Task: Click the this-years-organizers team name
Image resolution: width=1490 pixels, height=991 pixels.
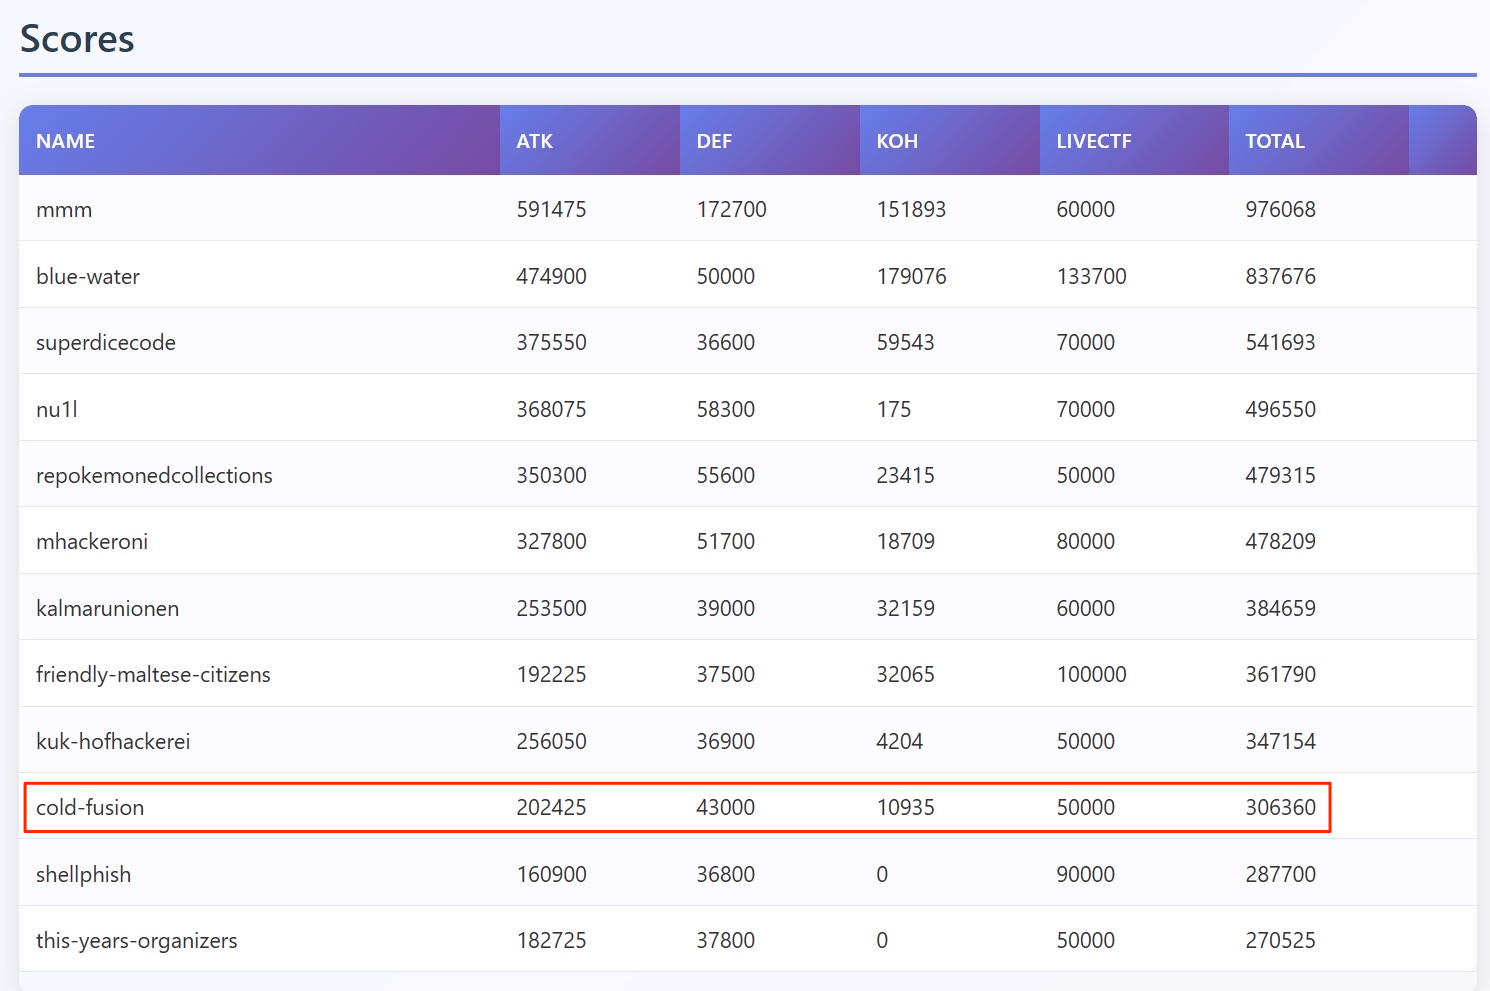Action: 137,941
